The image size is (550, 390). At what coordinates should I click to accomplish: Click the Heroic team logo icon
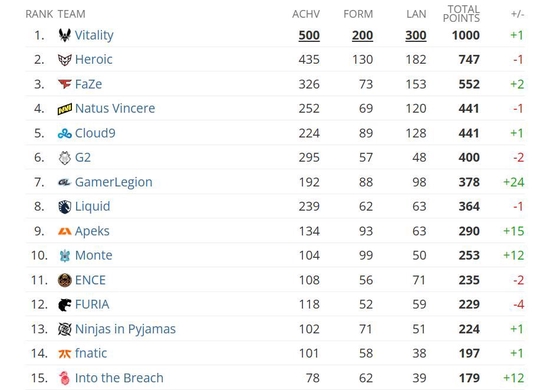click(65, 60)
